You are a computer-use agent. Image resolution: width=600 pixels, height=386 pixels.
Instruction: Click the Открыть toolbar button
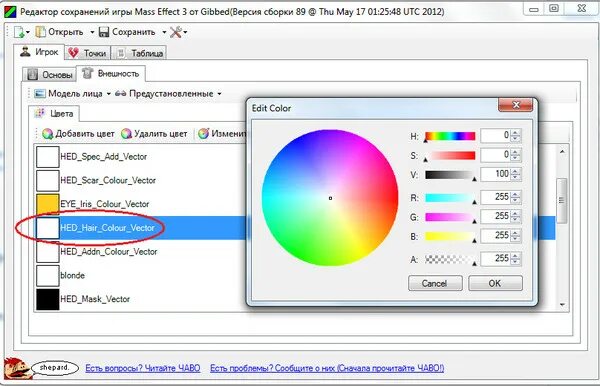(60, 32)
